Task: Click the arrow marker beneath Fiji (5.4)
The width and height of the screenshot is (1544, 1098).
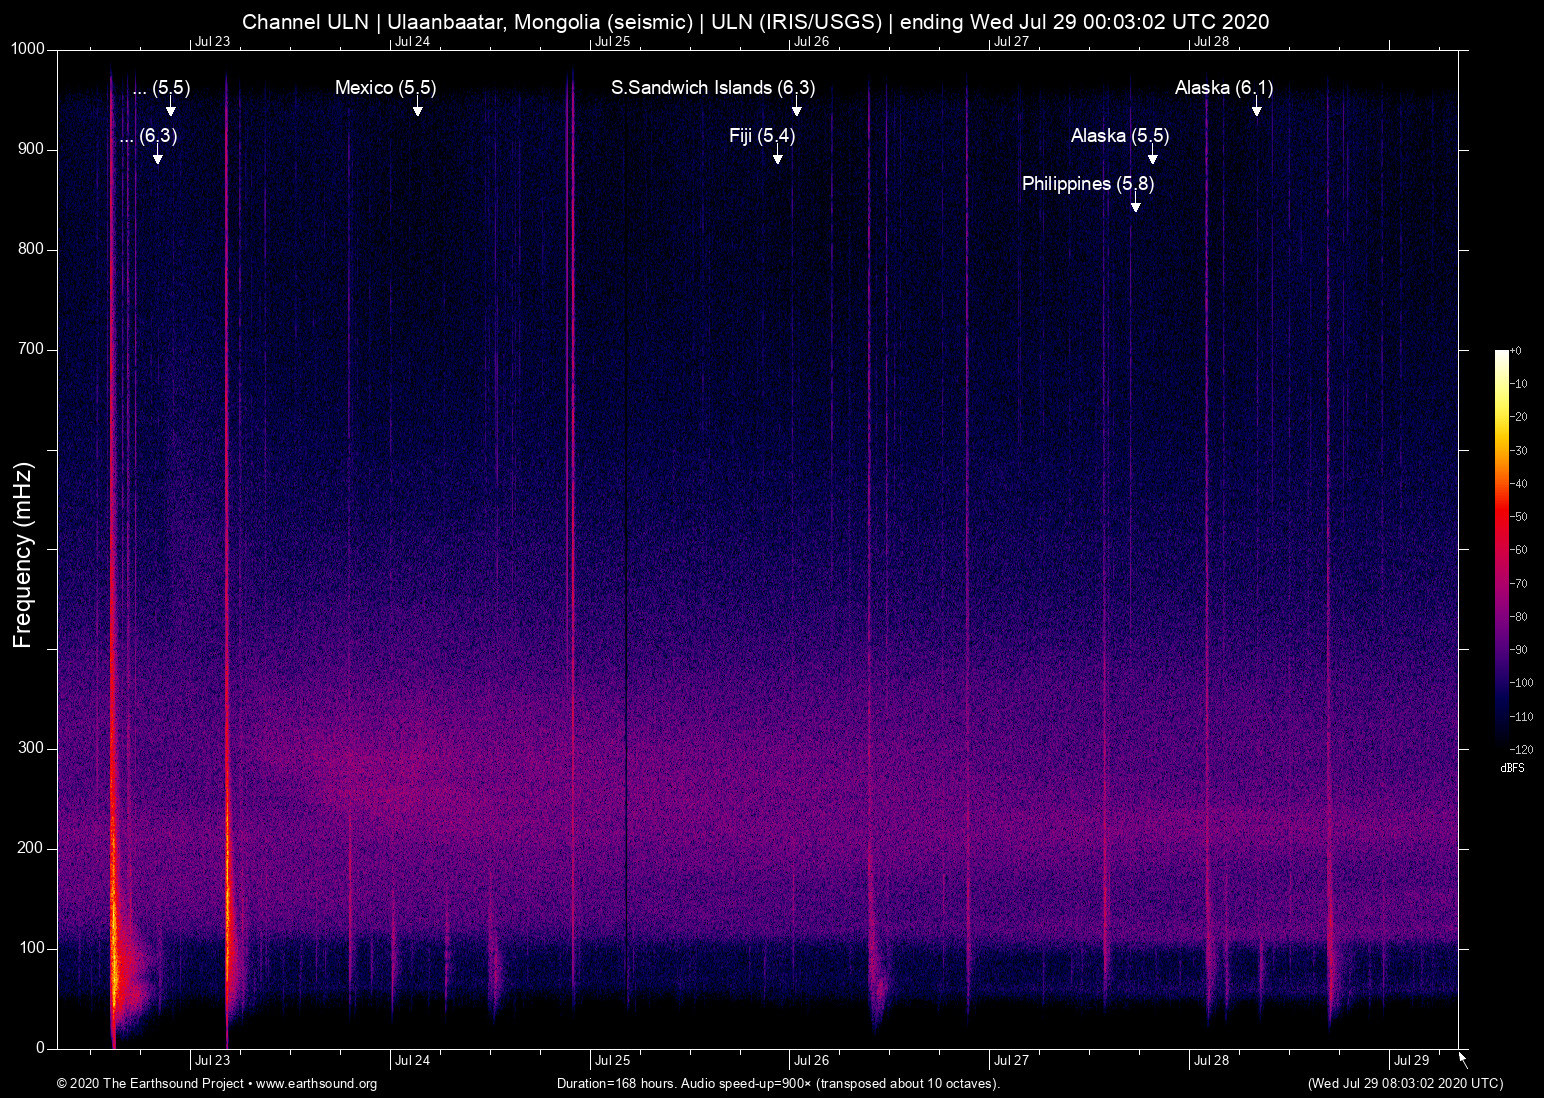Action: tap(777, 157)
